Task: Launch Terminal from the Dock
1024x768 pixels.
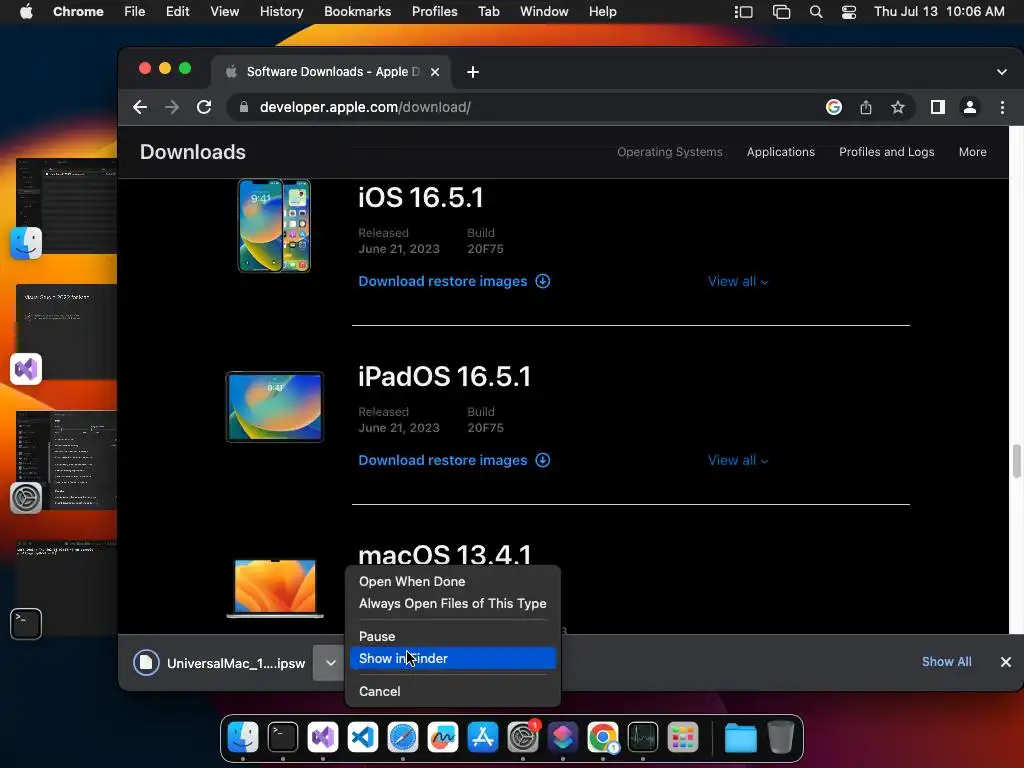Action: 283,738
